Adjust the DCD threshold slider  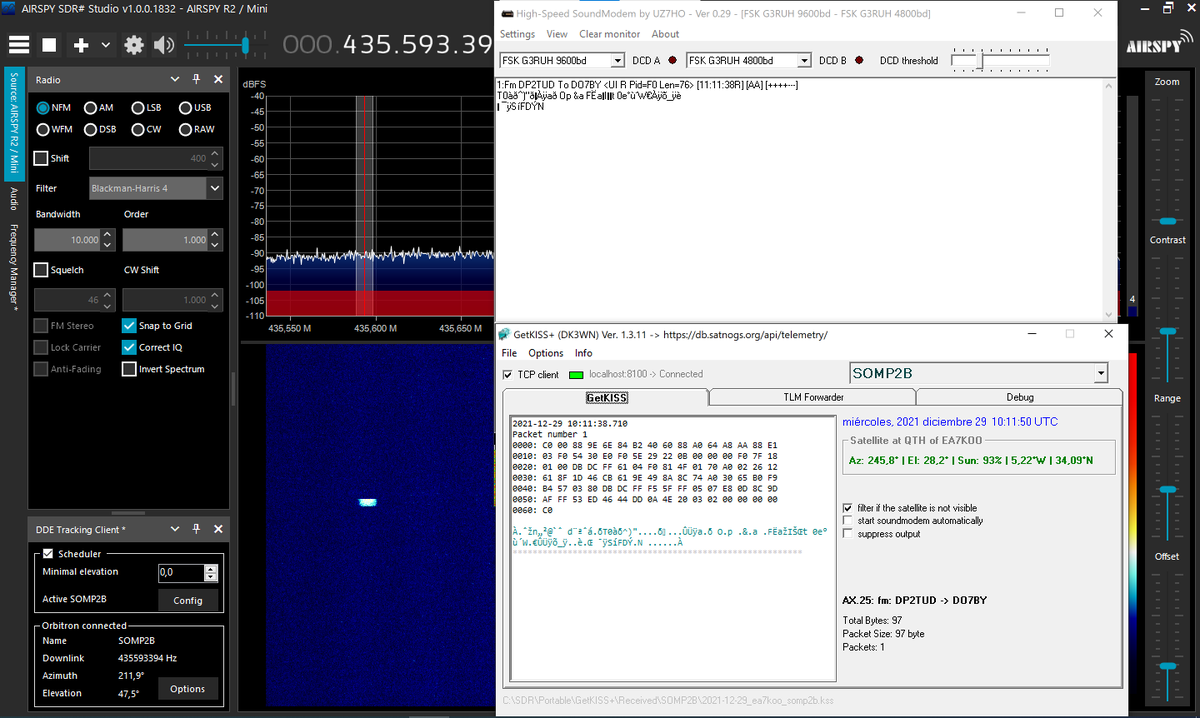(1000, 61)
